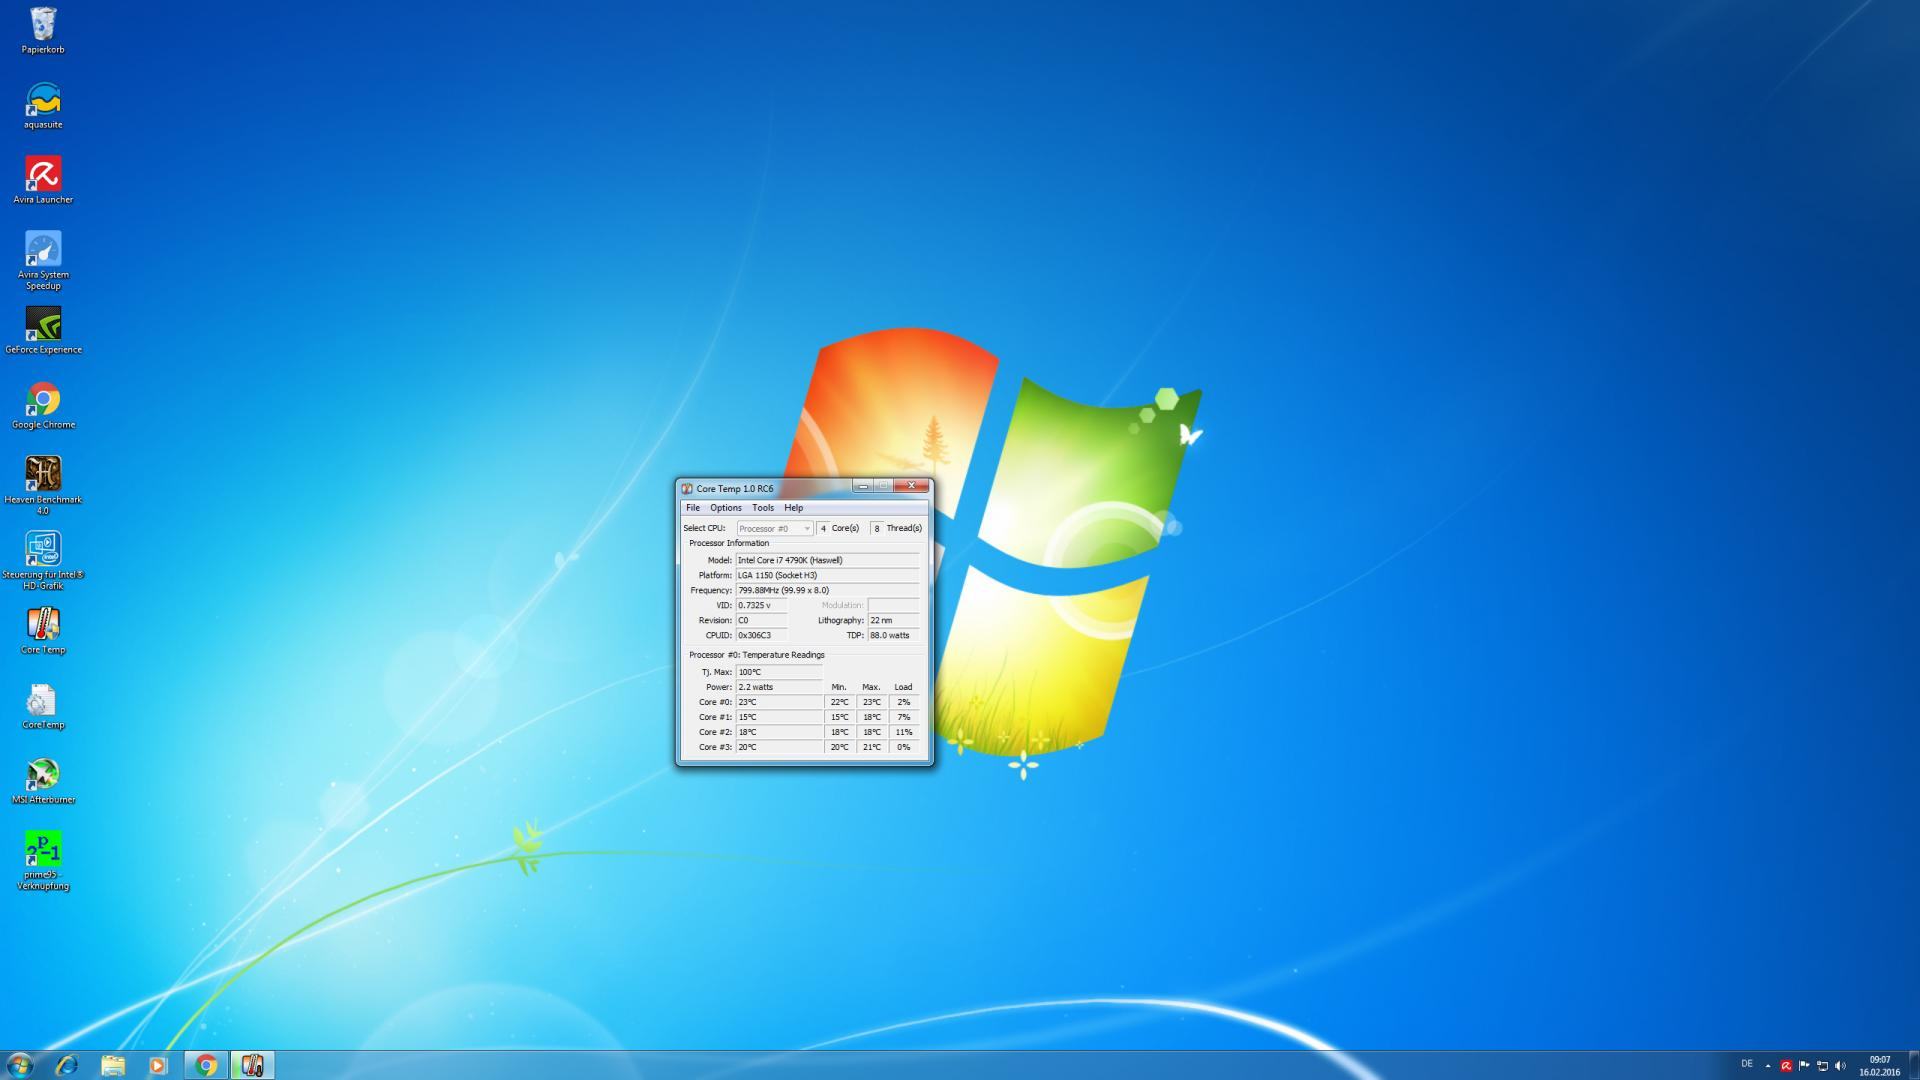
Task: Show hidden tray icons arrow
Action: pyautogui.click(x=1767, y=1066)
